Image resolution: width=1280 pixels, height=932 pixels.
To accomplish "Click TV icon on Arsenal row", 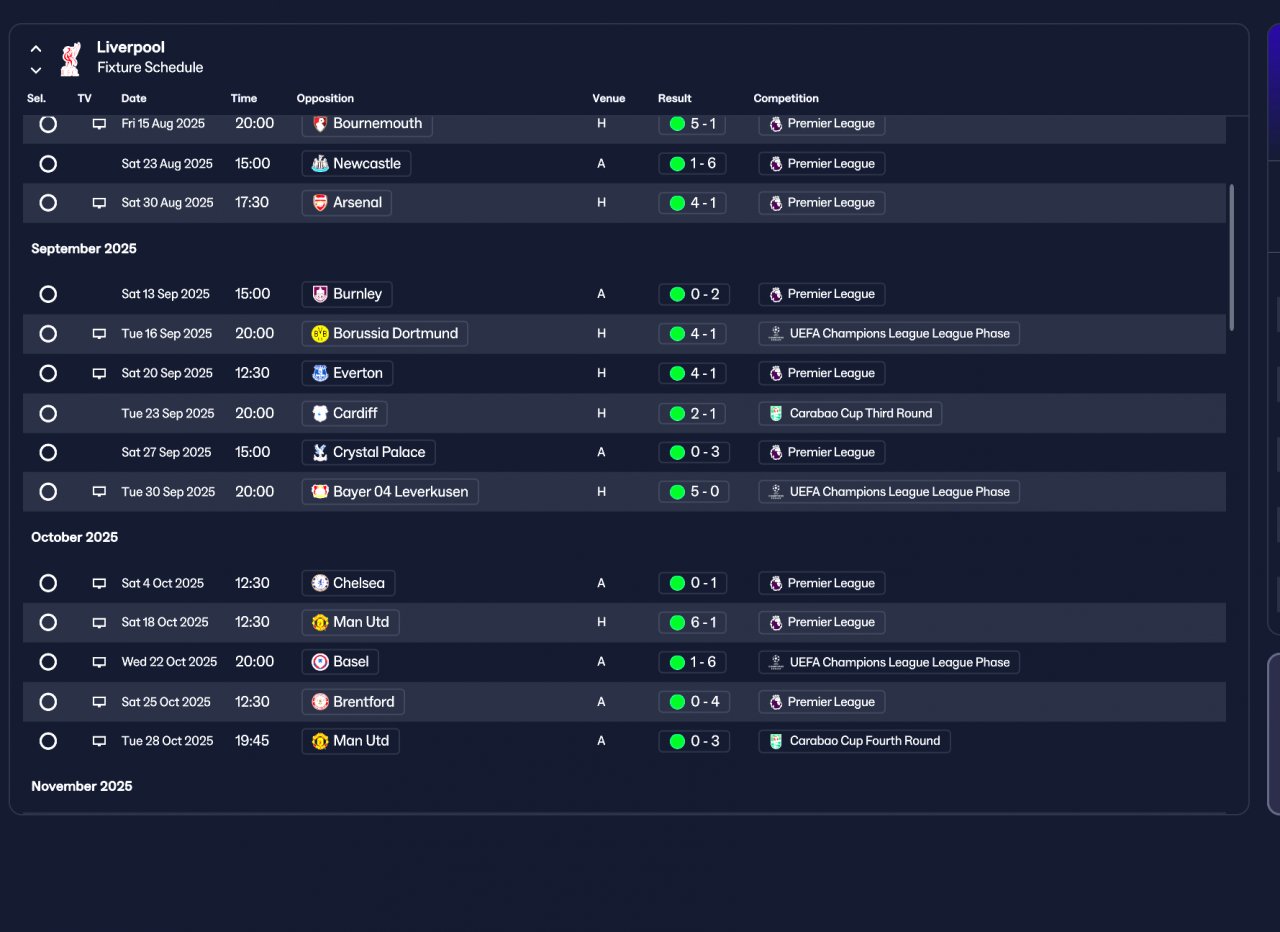I will click(99, 203).
